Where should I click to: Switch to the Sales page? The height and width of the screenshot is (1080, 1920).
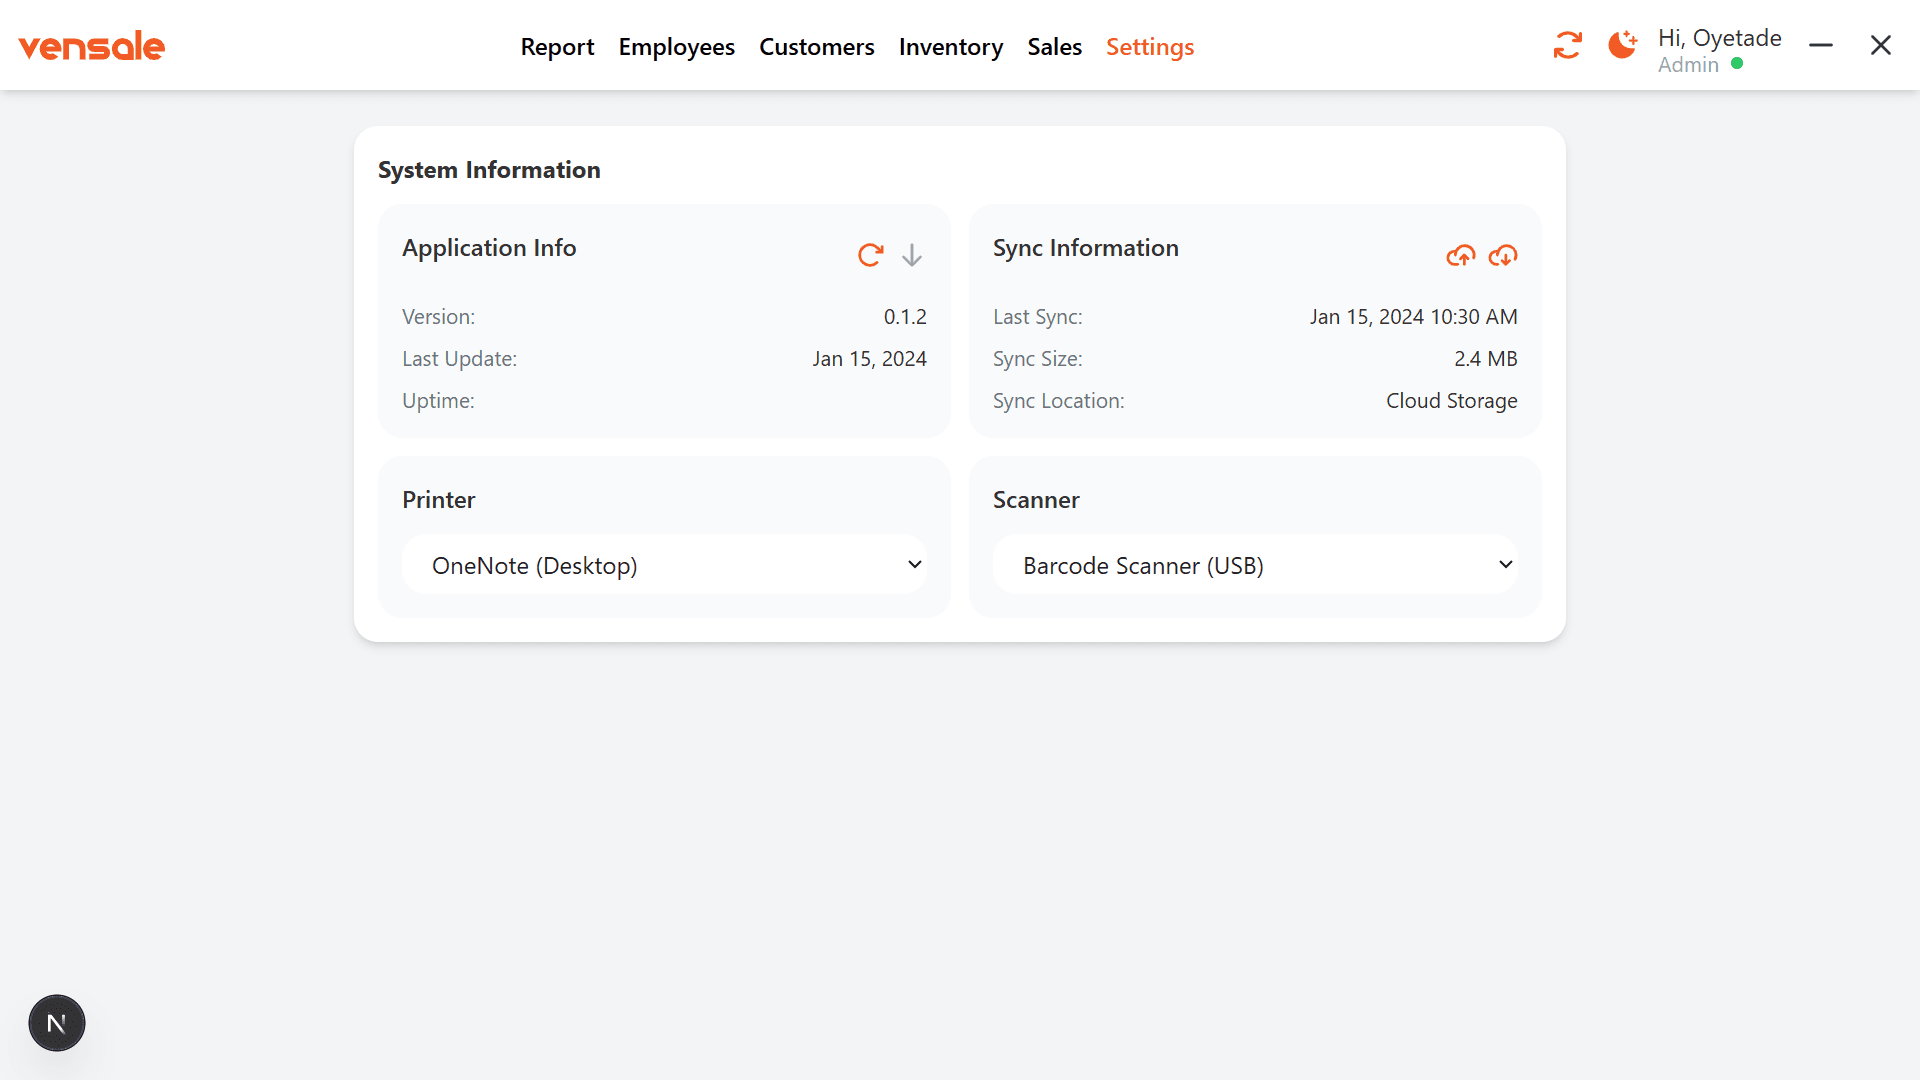1054,47
